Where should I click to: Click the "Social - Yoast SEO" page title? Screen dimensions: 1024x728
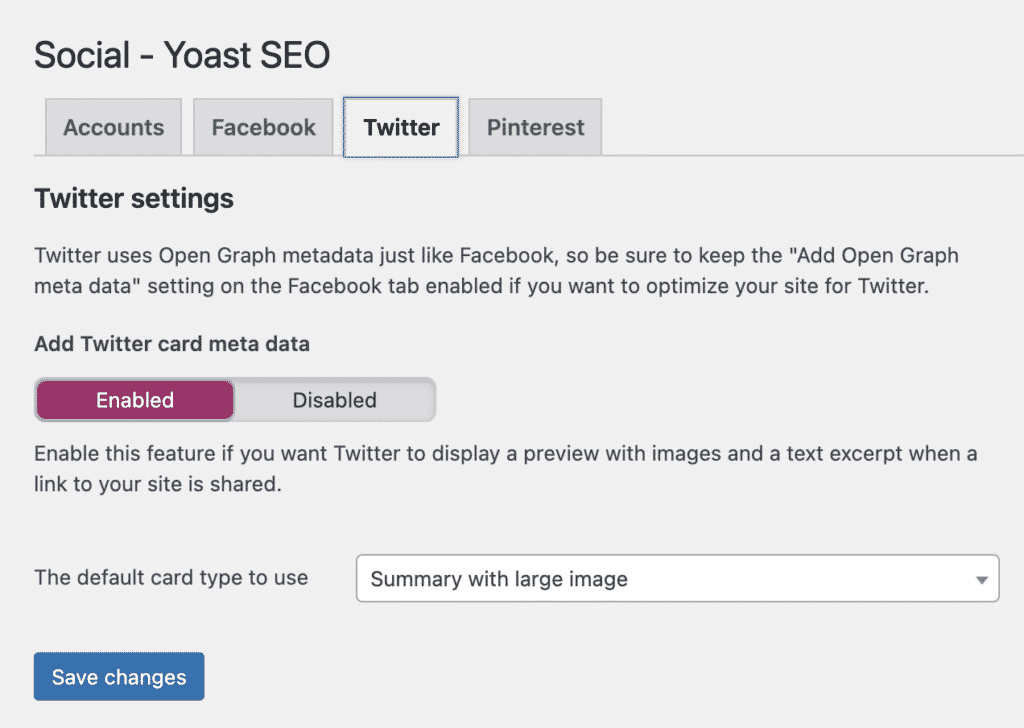pyautogui.click(x=182, y=55)
